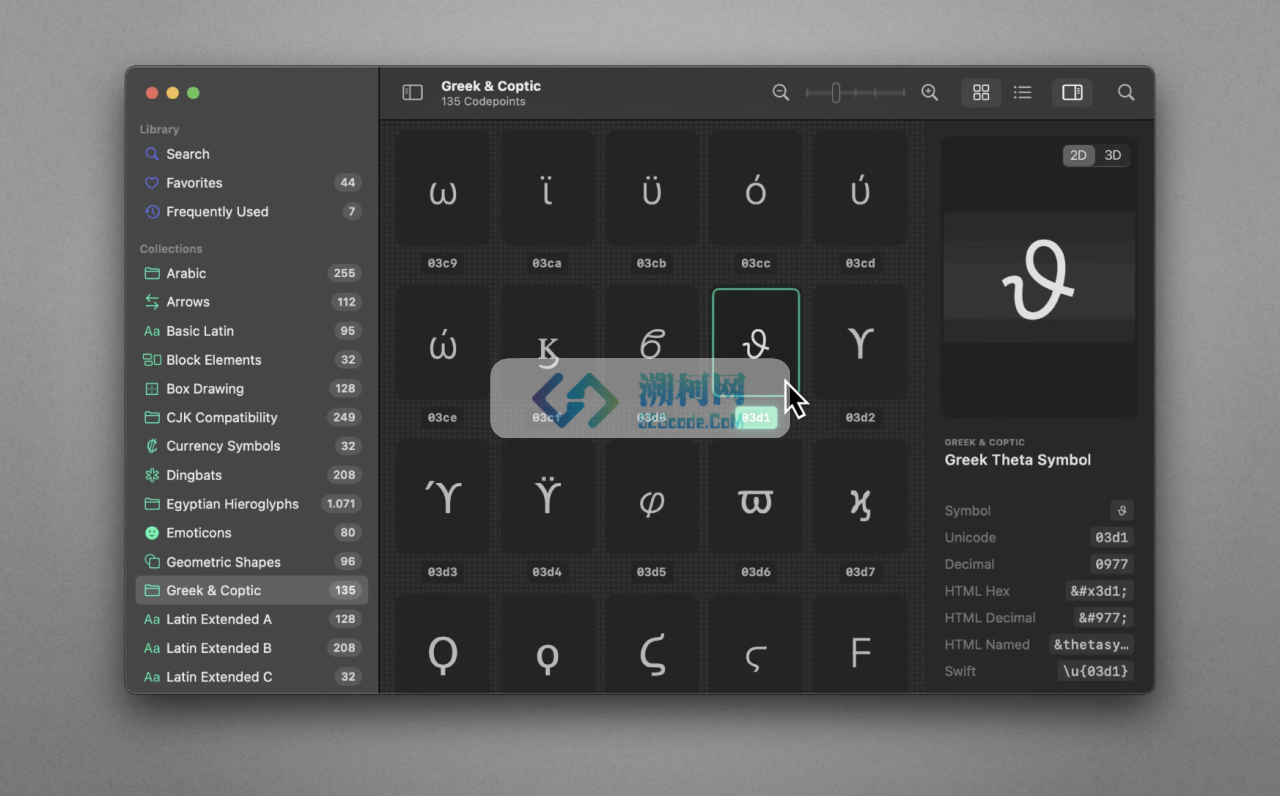The width and height of the screenshot is (1280, 796).
Task: Select the Box Drawing collection
Action: click(x=251, y=389)
